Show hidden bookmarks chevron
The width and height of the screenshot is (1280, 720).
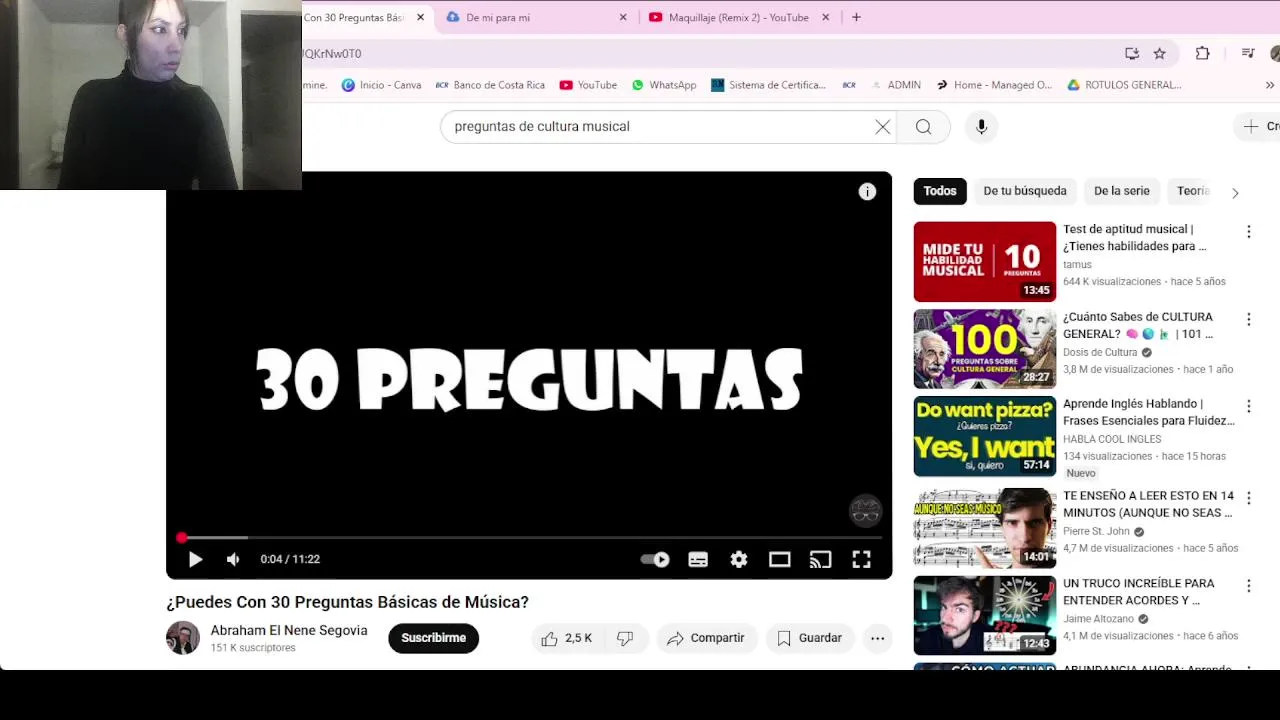click(x=1270, y=85)
